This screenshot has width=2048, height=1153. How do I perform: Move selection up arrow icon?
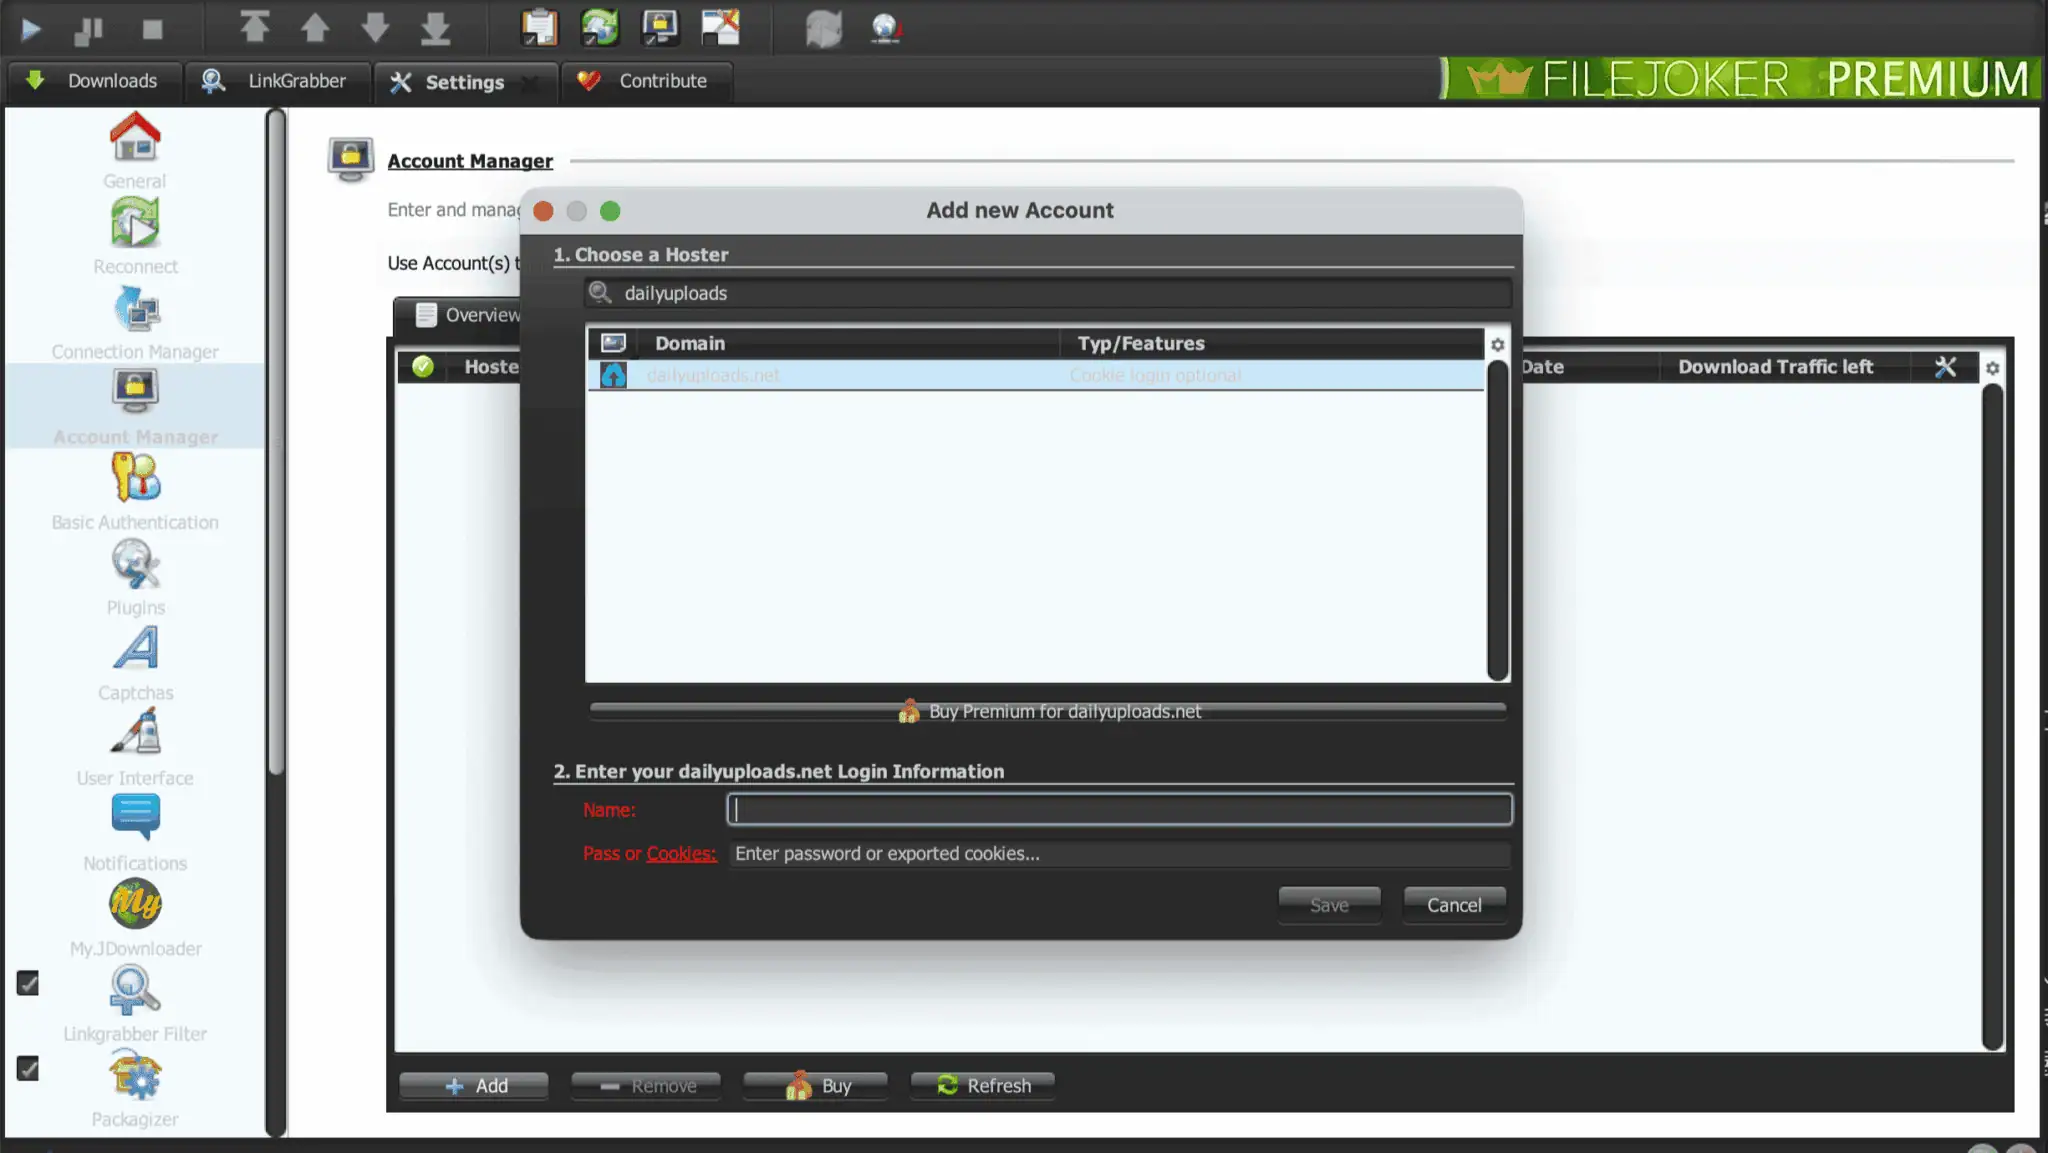click(315, 28)
